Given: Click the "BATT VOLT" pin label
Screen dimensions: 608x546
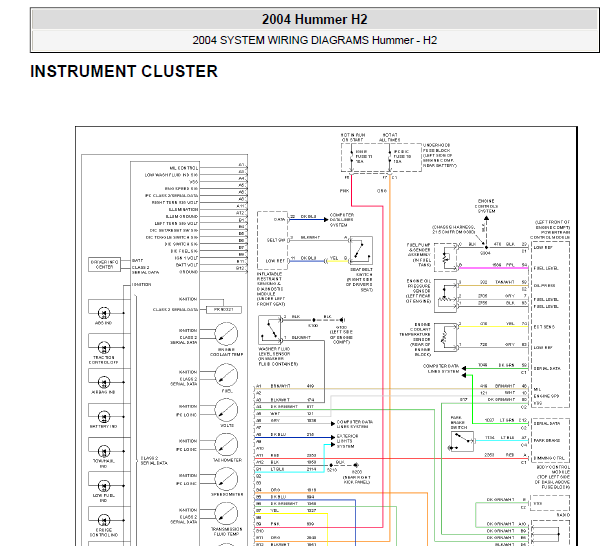Looking at the screenshot, I should (x=187, y=265).
